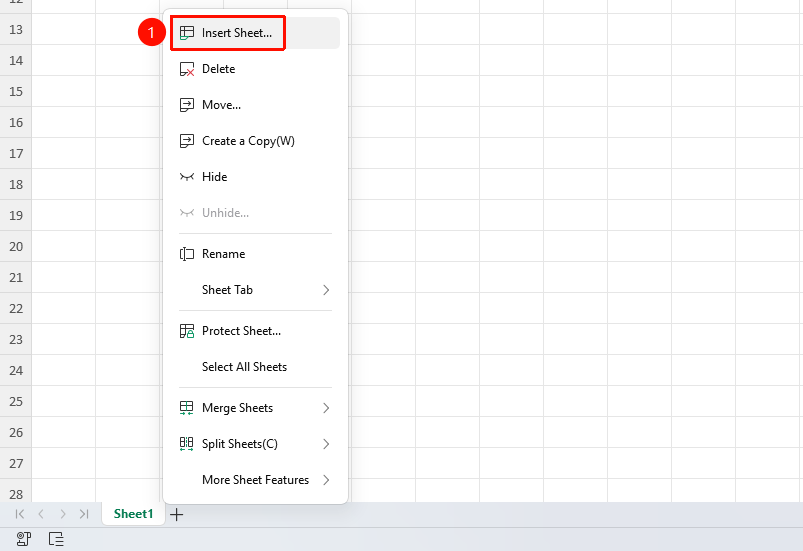Choose the Move option
Screen dimensions: 803x551
pos(255,104)
